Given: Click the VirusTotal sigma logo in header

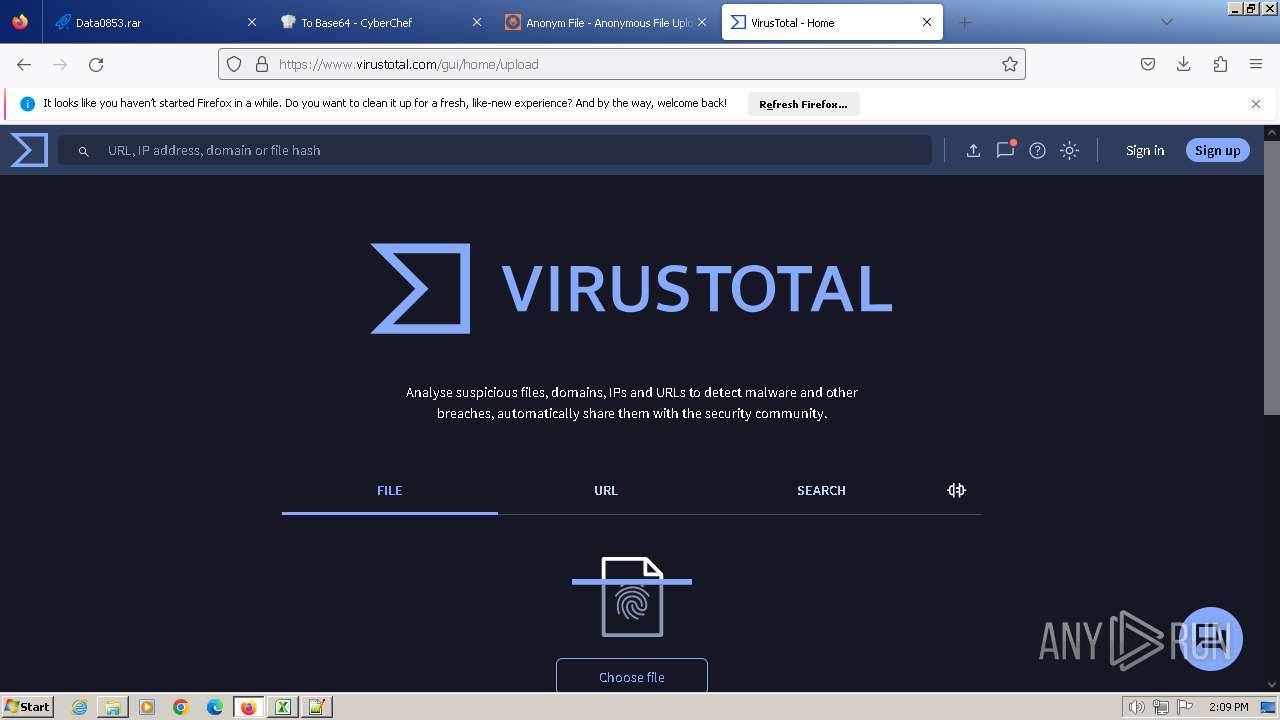Looking at the screenshot, I should (29, 150).
